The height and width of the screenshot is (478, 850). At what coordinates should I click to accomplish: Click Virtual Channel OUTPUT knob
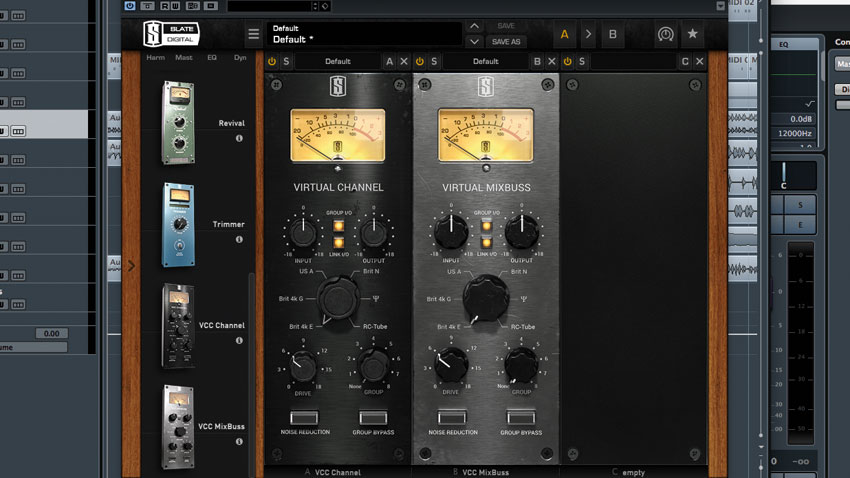pyautogui.click(x=374, y=233)
